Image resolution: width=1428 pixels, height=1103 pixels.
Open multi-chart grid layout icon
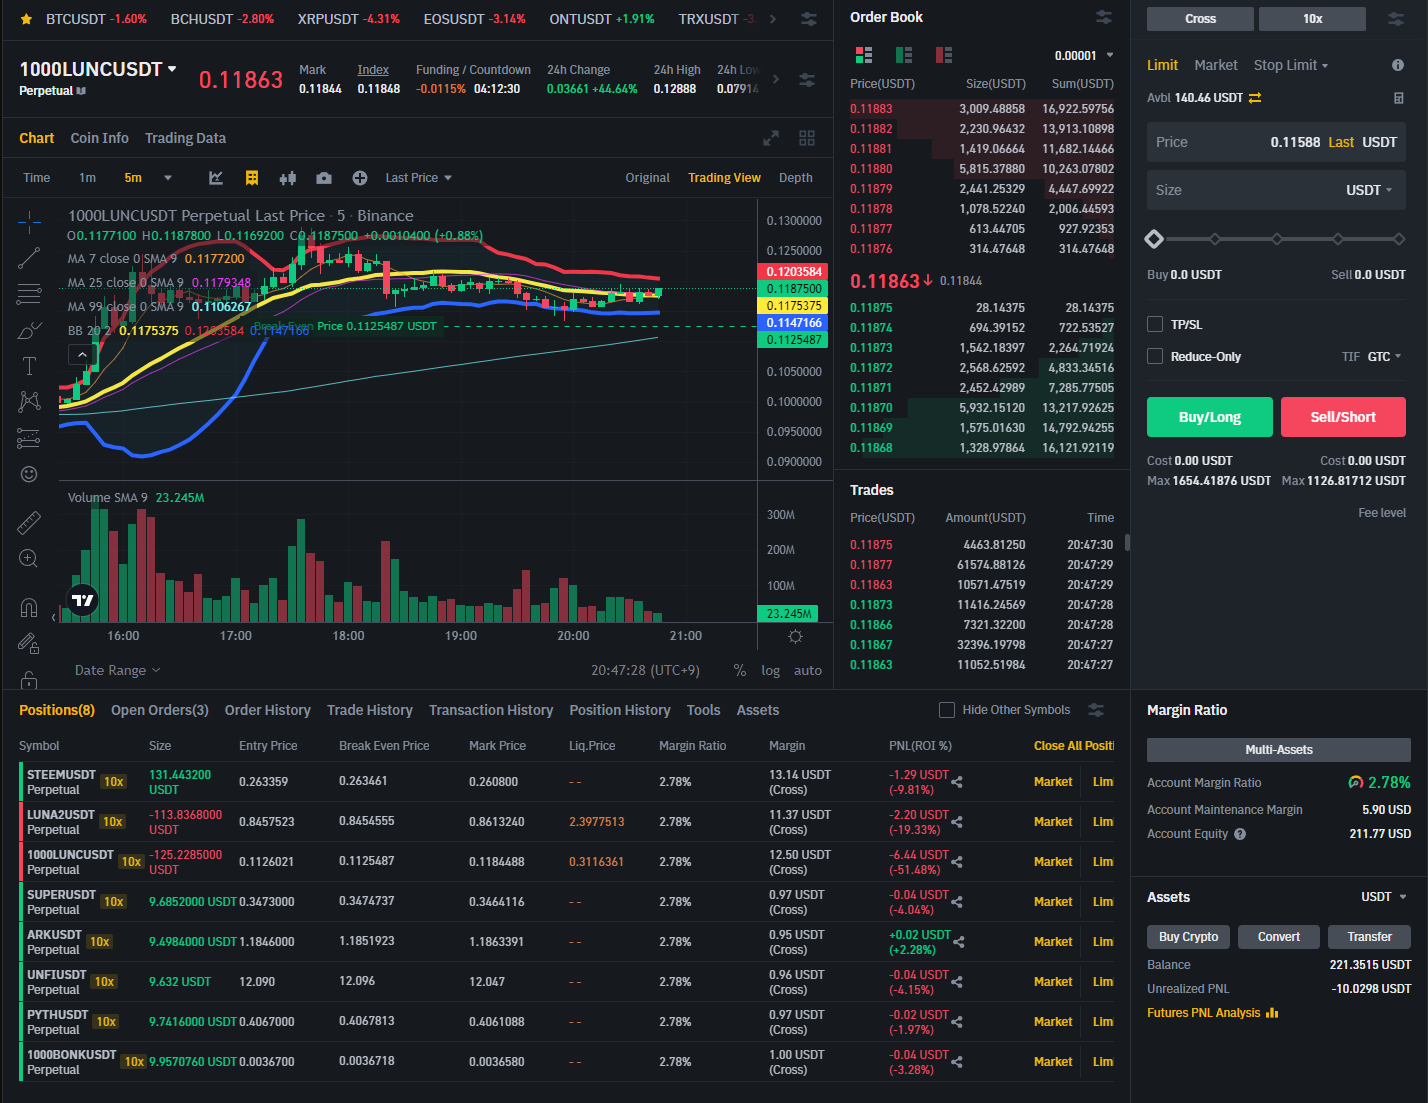(x=807, y=138)
